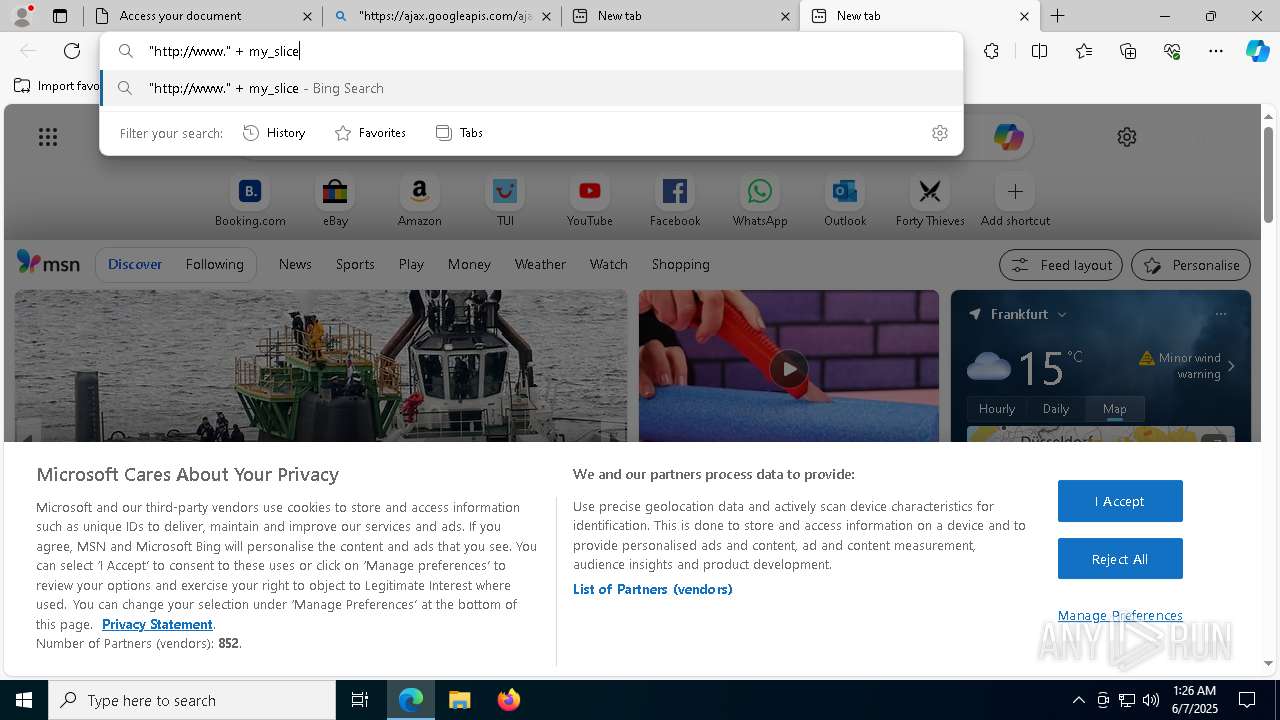Open Task View on the taskbar
1280x720 pixels.
(360, 700)
